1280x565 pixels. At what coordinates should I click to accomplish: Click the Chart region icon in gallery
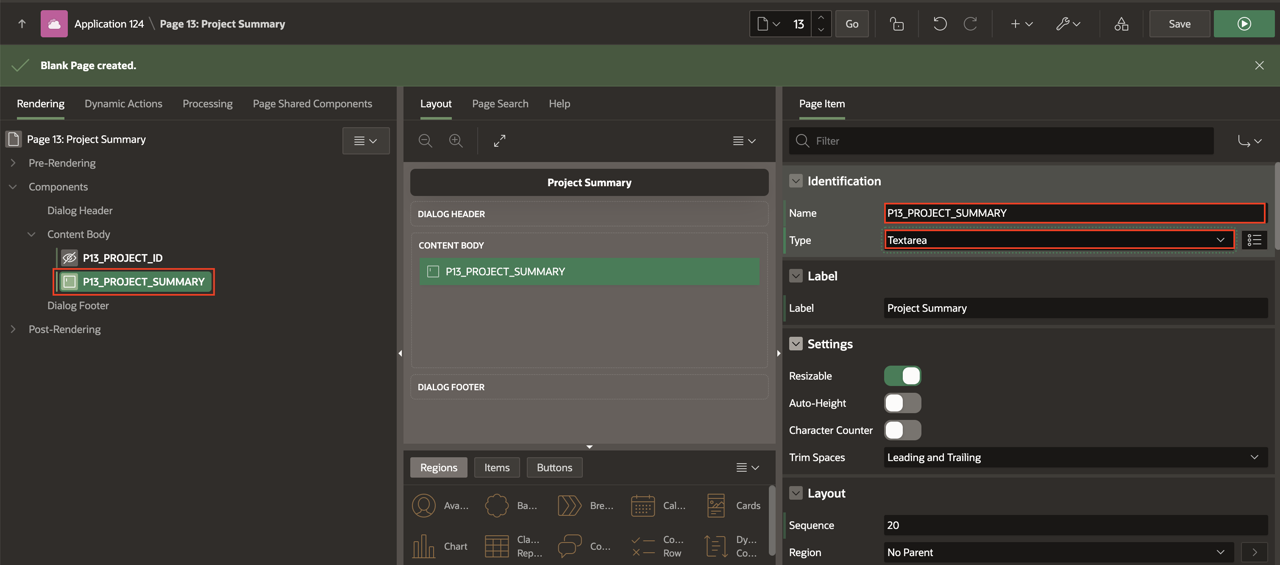click(x=424, y=546)
